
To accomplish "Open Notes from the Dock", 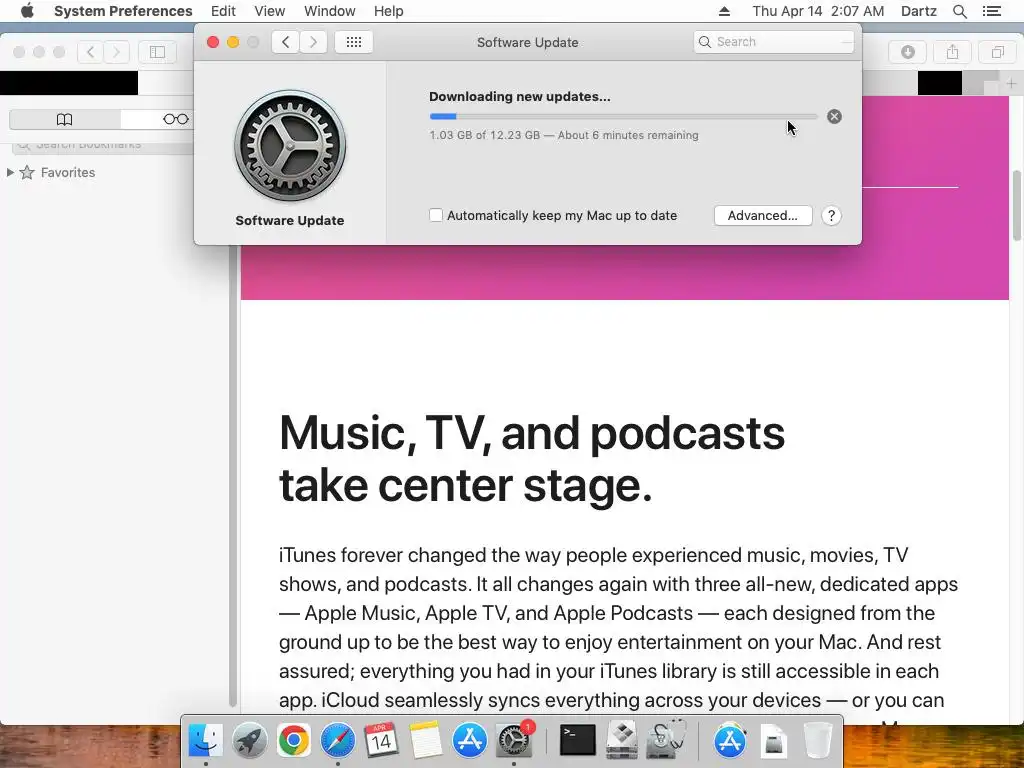I will 425,741.
